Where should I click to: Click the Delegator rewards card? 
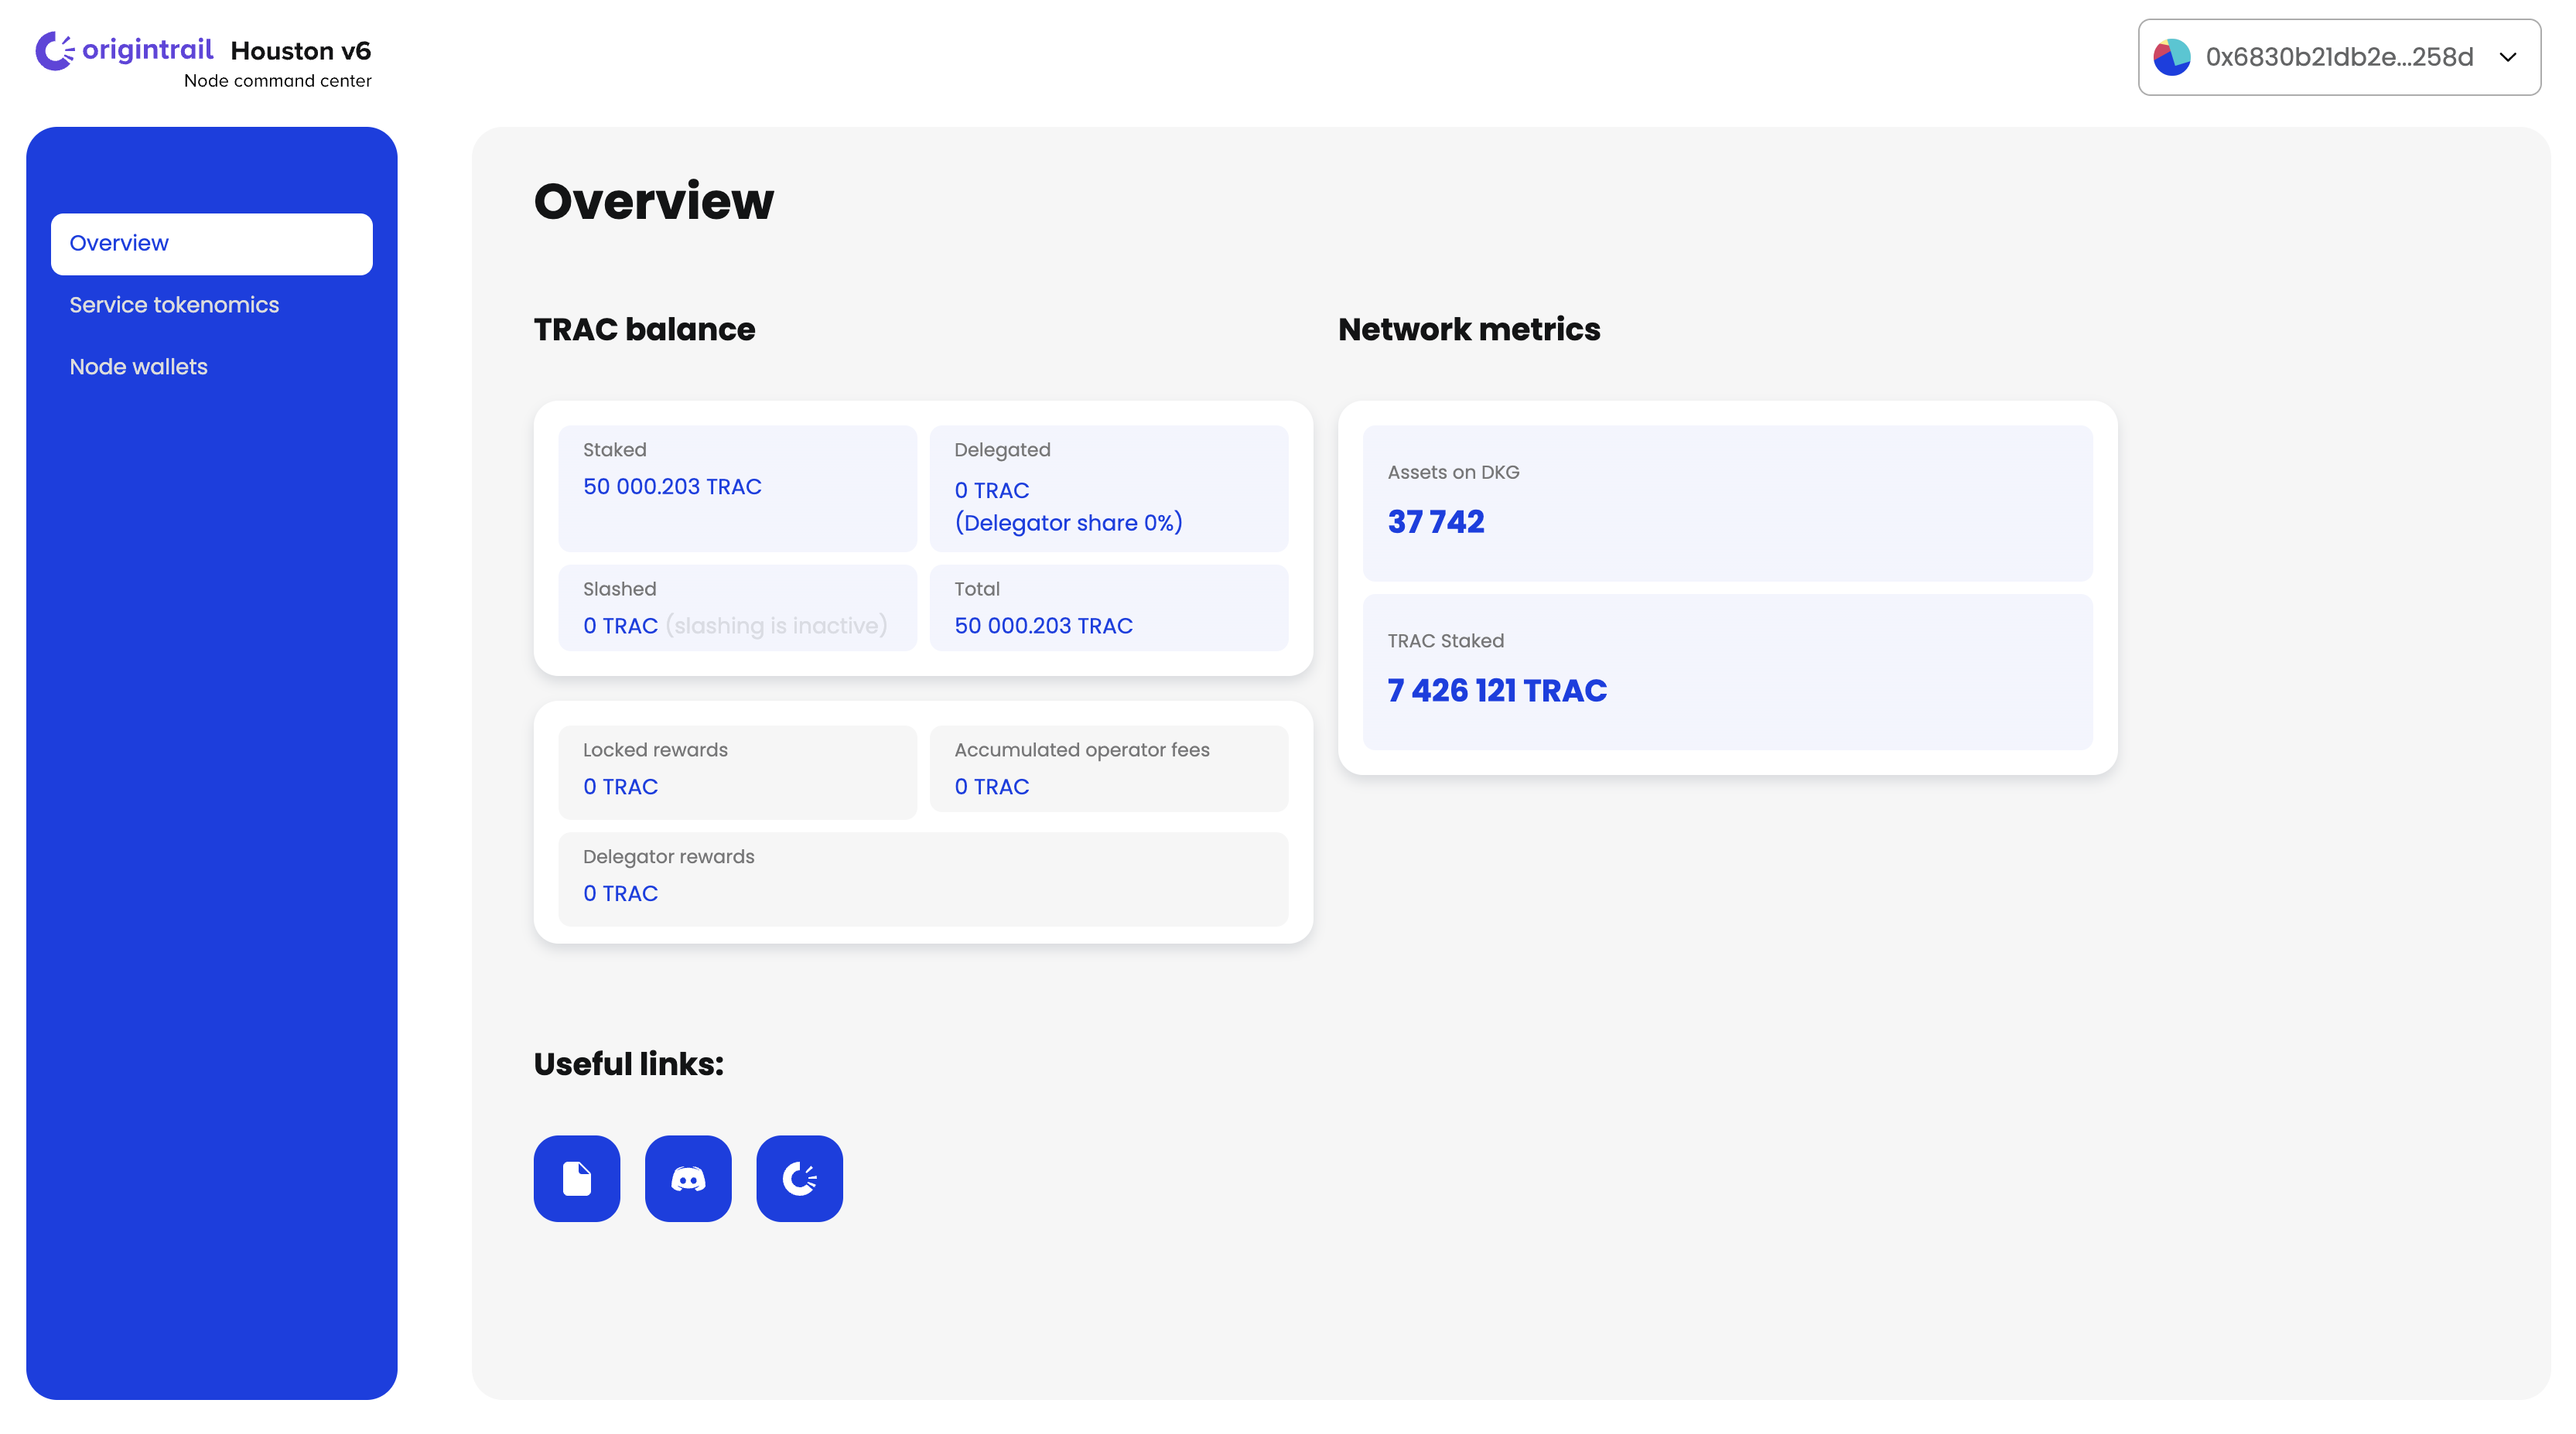923,878
